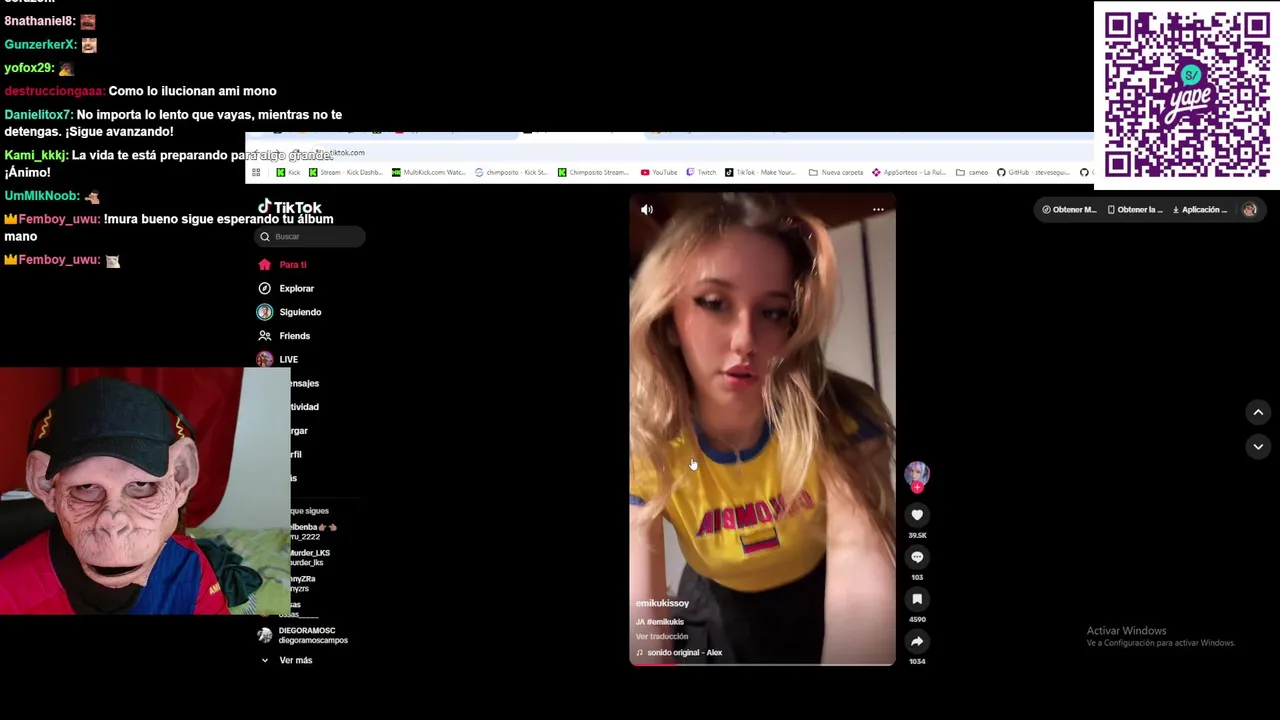
Task: Share the video with arrow icon
Action: (917, 641)
